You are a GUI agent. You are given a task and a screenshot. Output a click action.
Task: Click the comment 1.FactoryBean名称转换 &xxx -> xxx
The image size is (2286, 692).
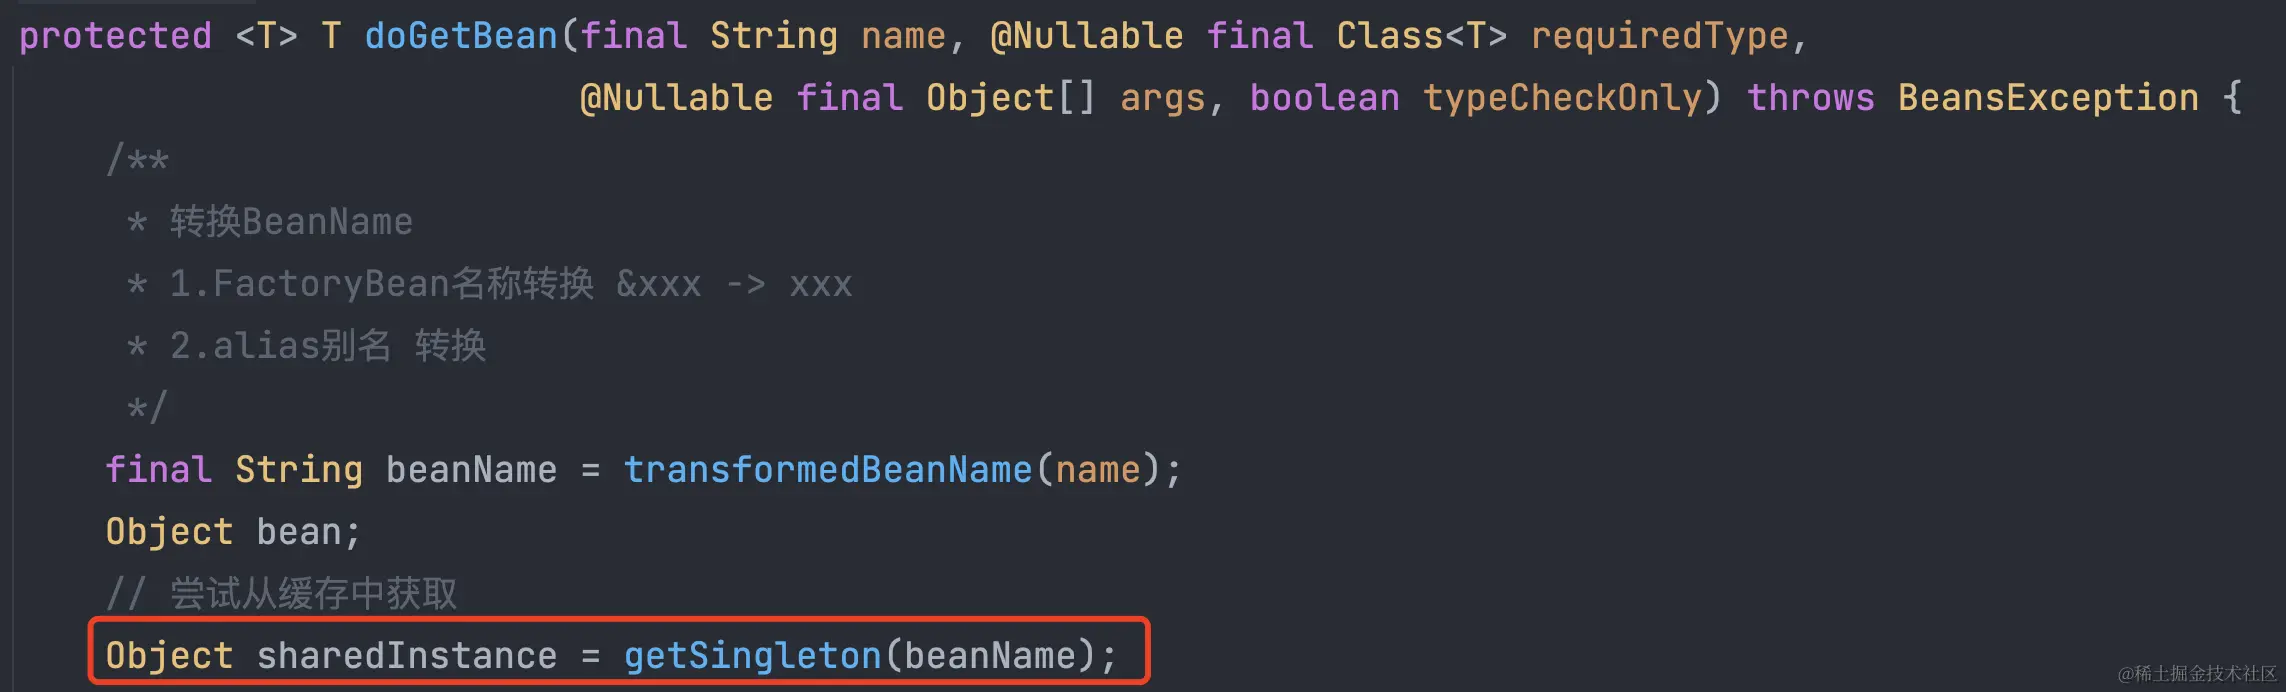[511, 284]
